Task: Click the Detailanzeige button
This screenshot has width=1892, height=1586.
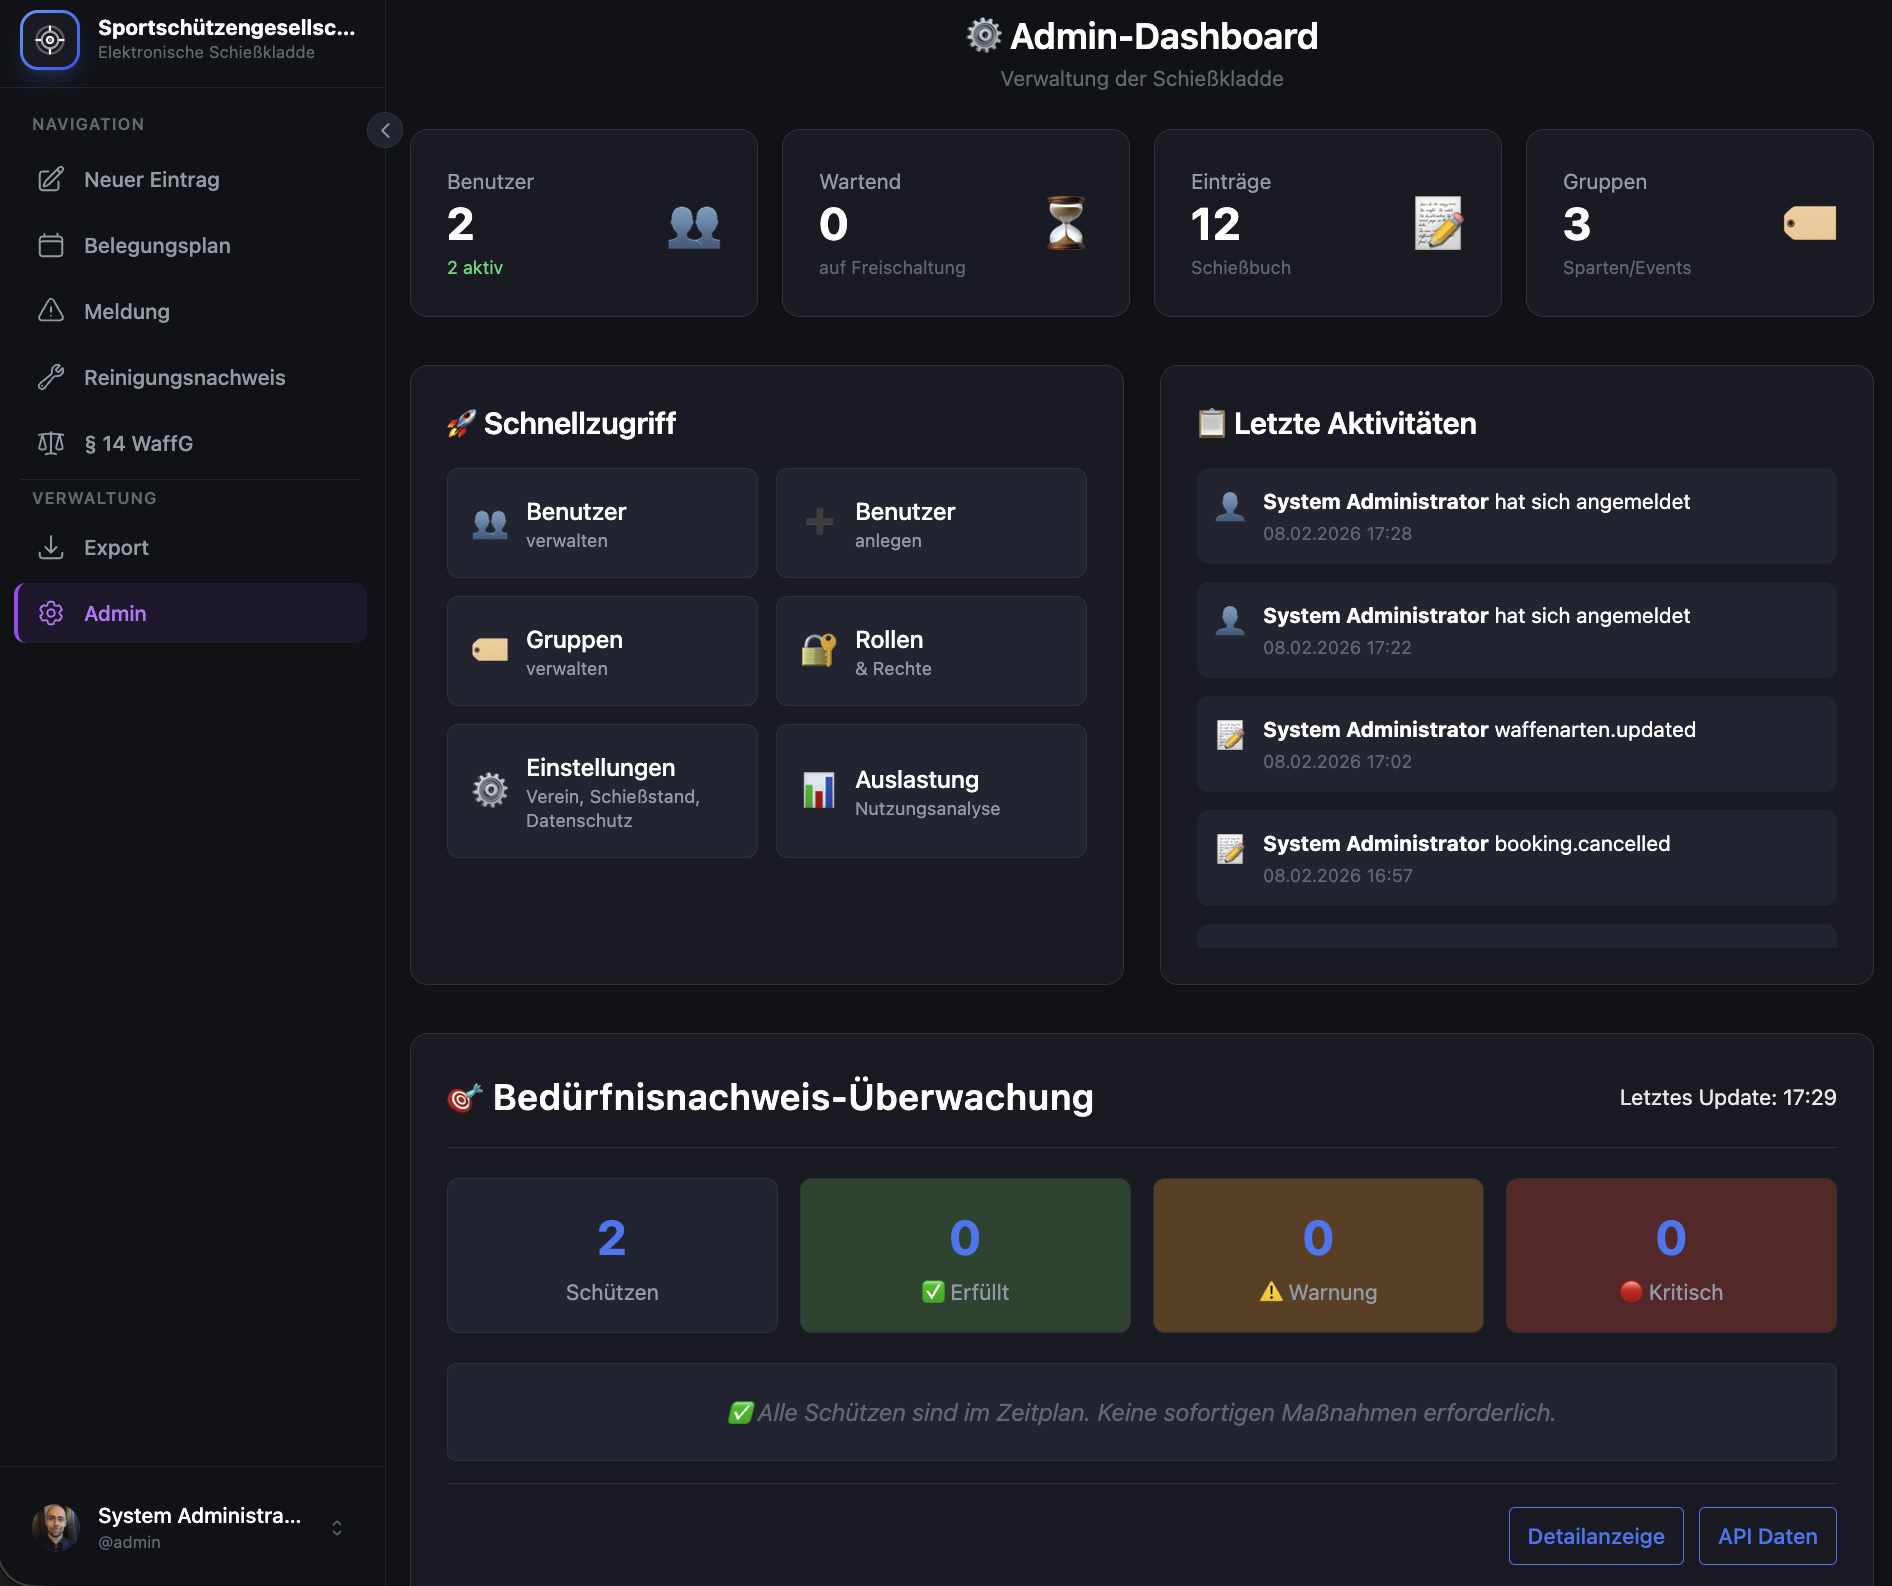Action: (x=1595, y=1536)
